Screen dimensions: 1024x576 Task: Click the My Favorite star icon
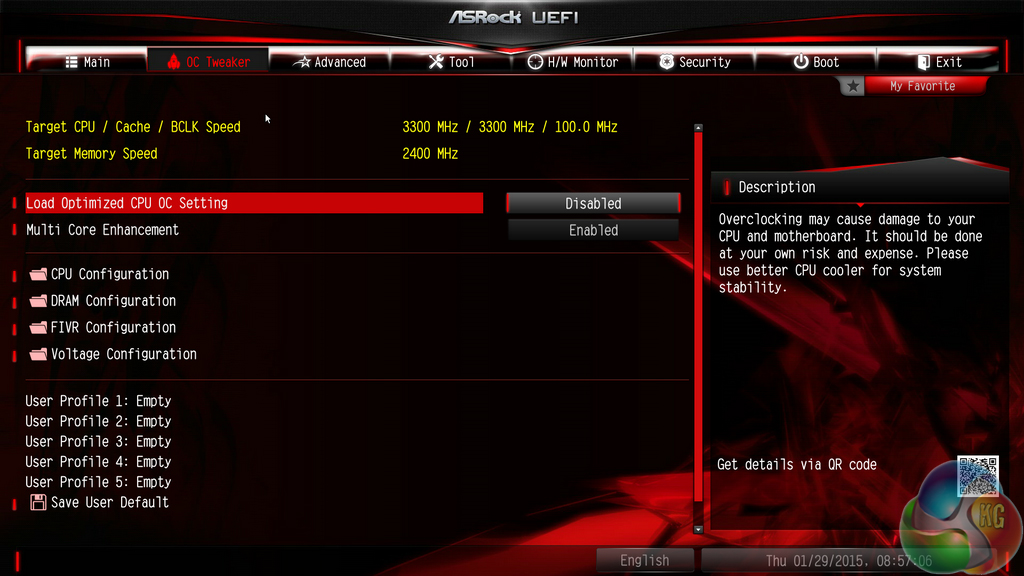pos(852,86)
